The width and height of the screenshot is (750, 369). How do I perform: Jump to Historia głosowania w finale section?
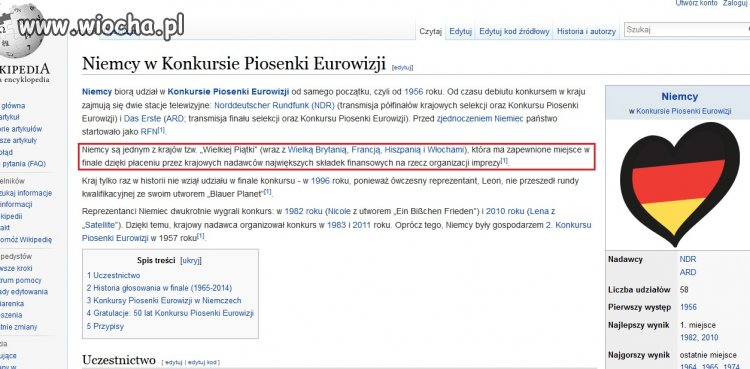pos(159,288)
